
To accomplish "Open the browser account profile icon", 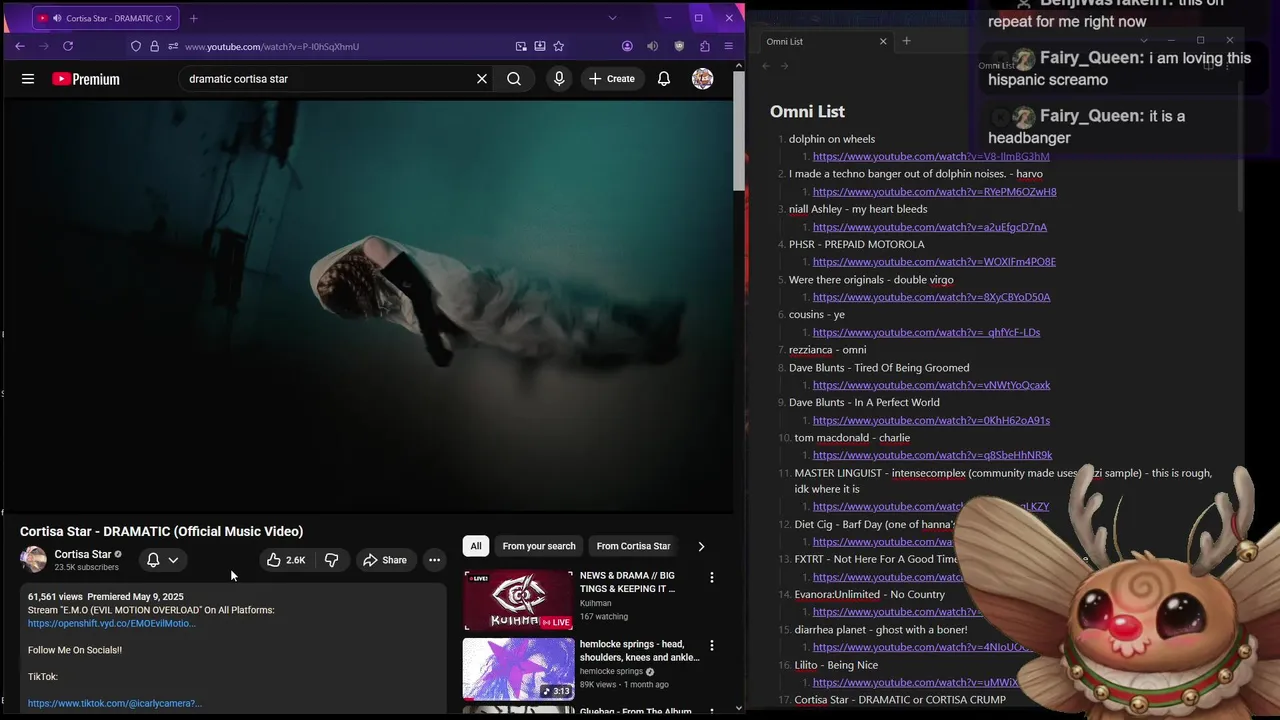I will coord(627,46).
